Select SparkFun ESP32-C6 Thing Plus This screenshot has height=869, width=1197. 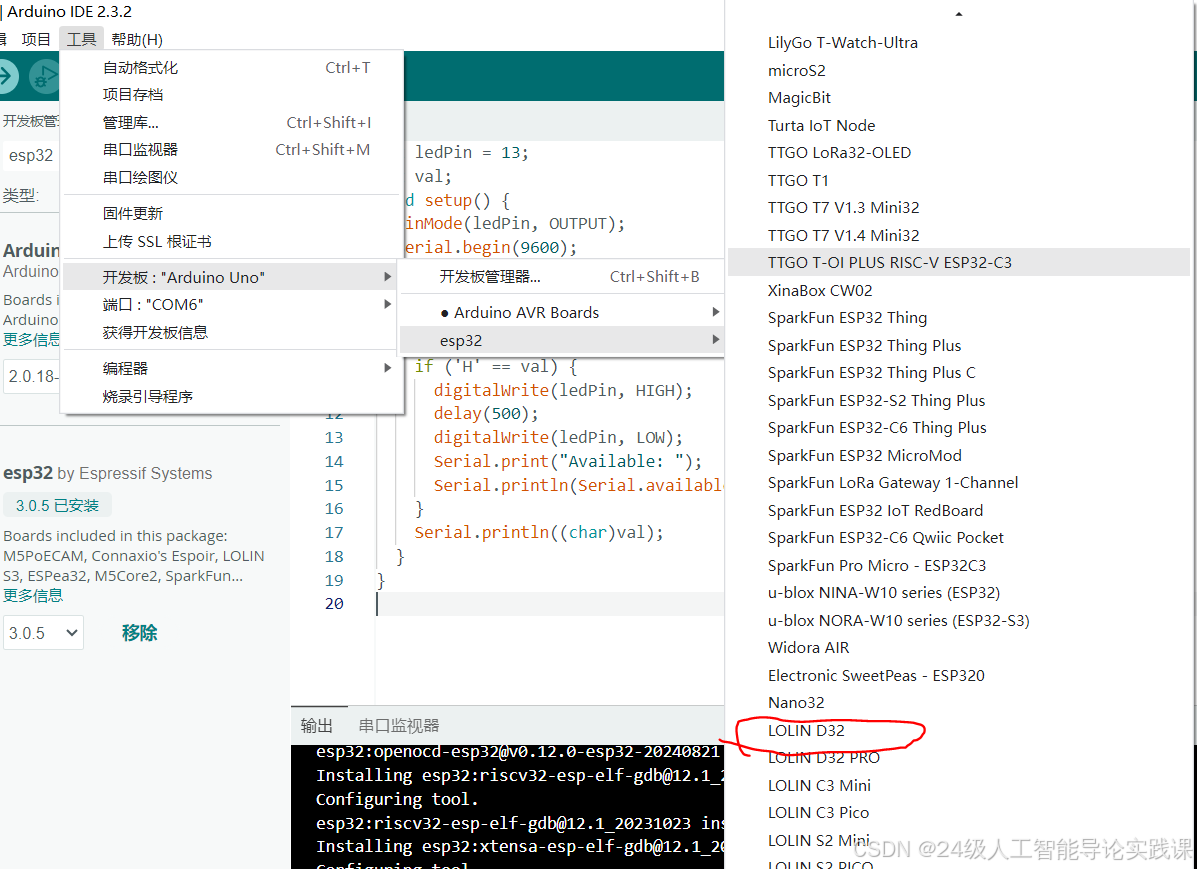coord(958,428)
